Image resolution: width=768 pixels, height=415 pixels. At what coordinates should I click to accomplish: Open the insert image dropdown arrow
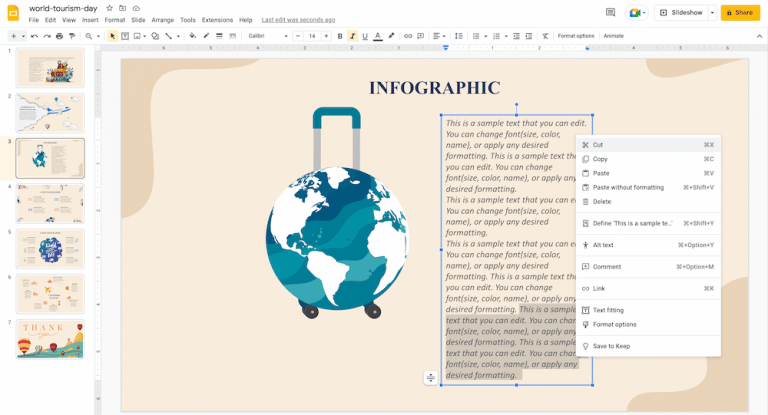[144, 36]
